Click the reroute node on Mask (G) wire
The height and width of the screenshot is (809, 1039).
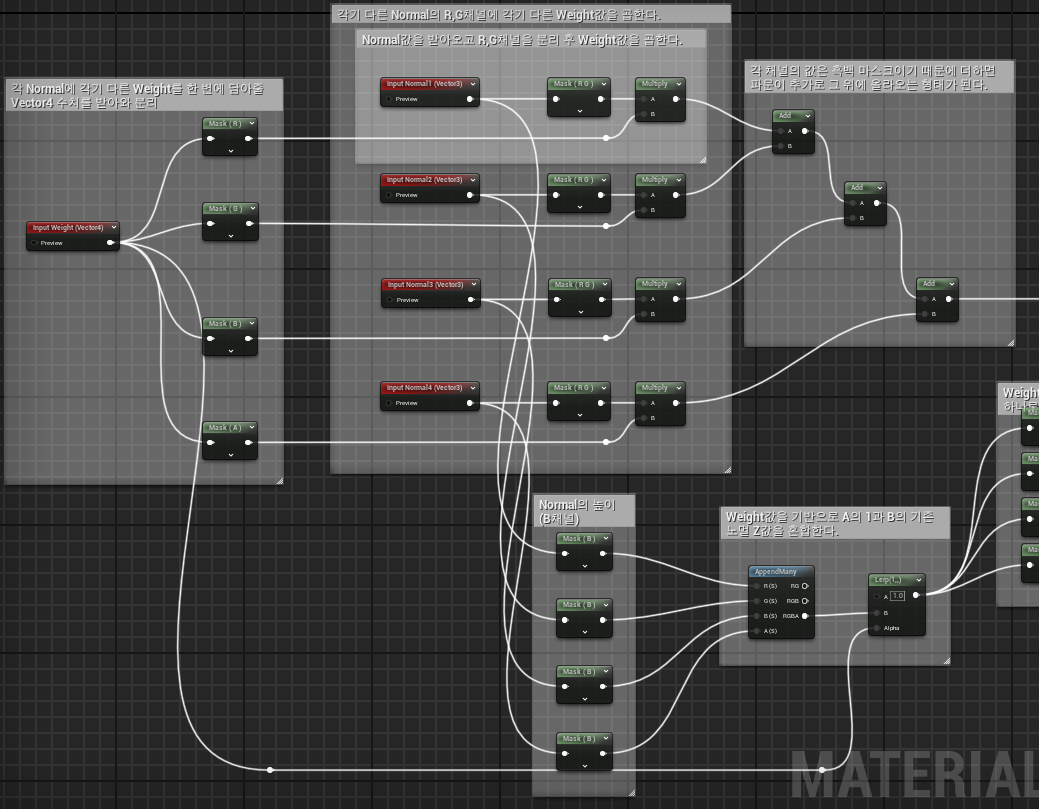(606, 226)
